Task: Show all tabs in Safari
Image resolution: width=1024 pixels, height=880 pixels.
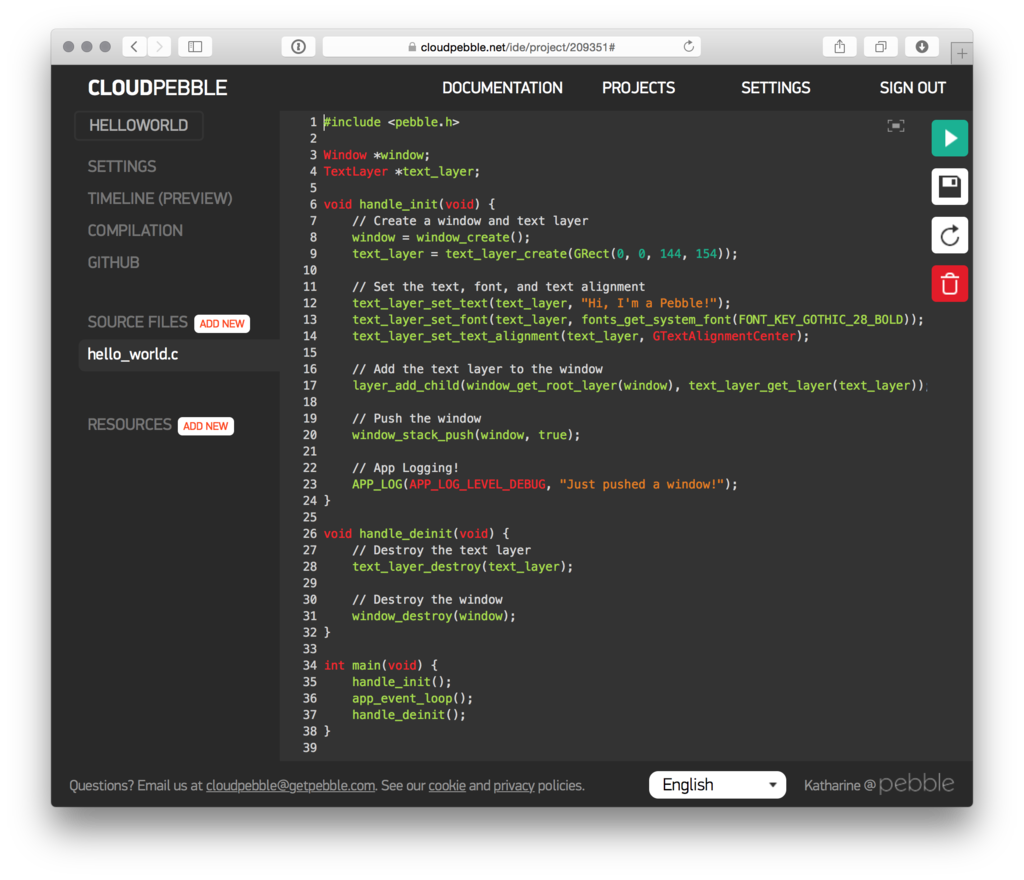Action: (880, 46)
